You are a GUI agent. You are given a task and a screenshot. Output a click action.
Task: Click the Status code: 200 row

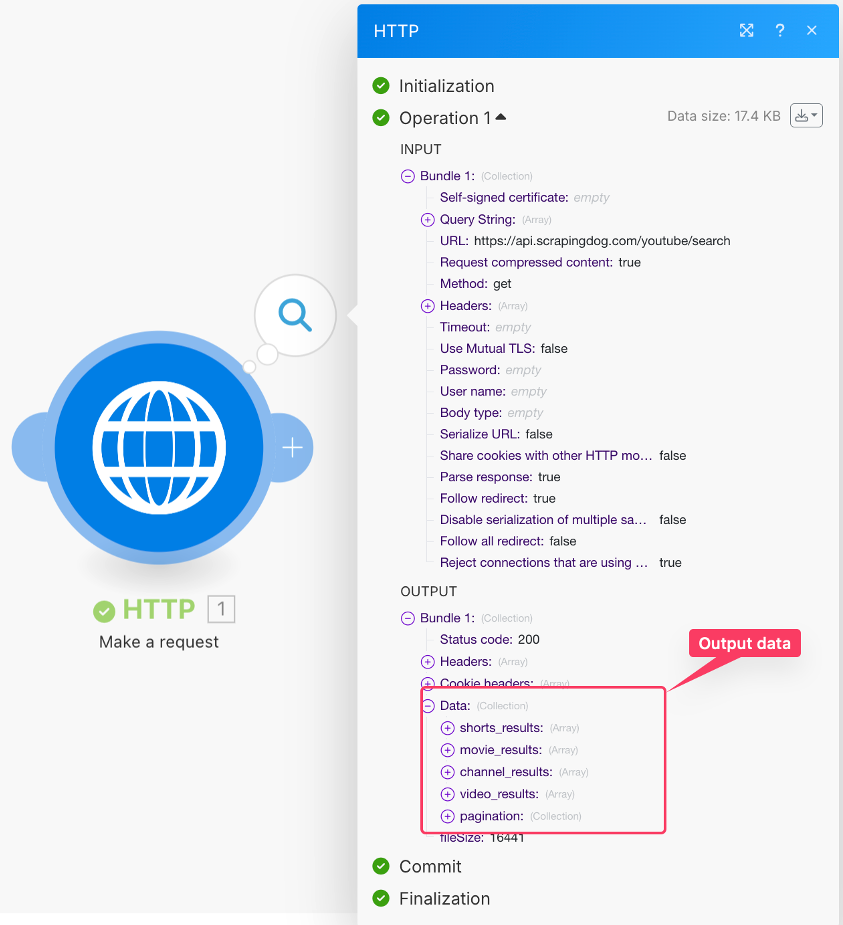tap(490, 639)
